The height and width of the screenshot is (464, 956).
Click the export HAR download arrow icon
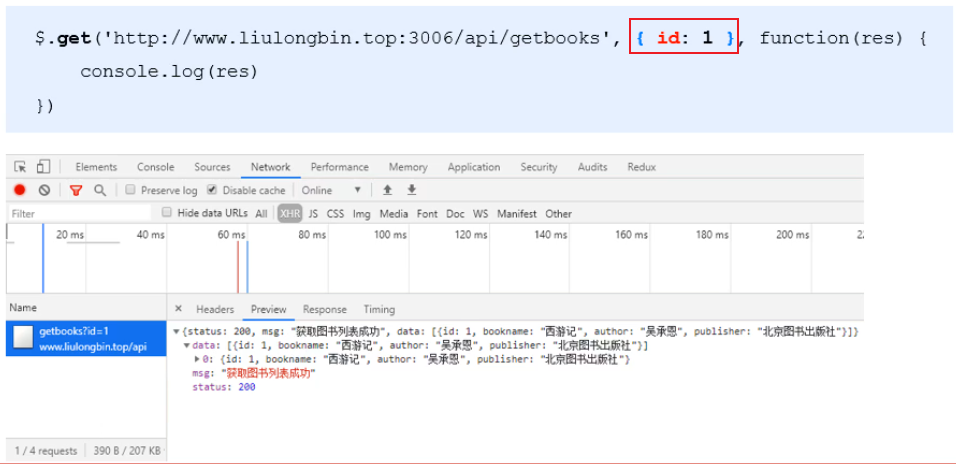click(x=411, y=190)
